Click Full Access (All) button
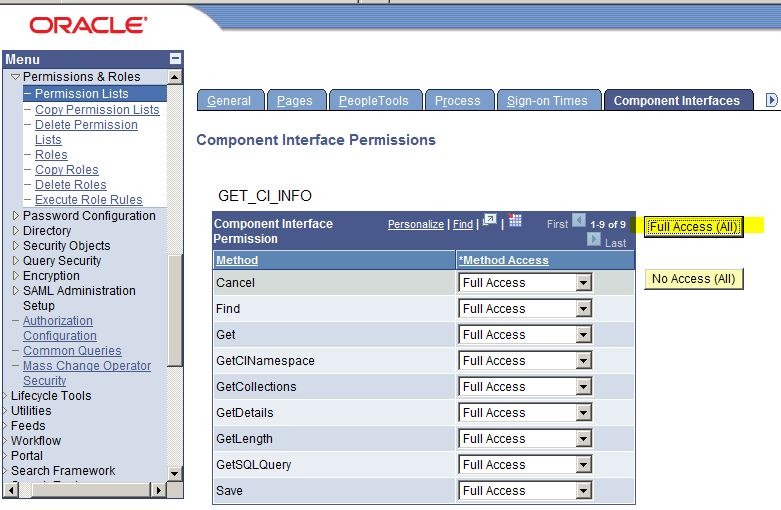The width and height of the screenshot is (781, 510). click(x=693, y=227)
